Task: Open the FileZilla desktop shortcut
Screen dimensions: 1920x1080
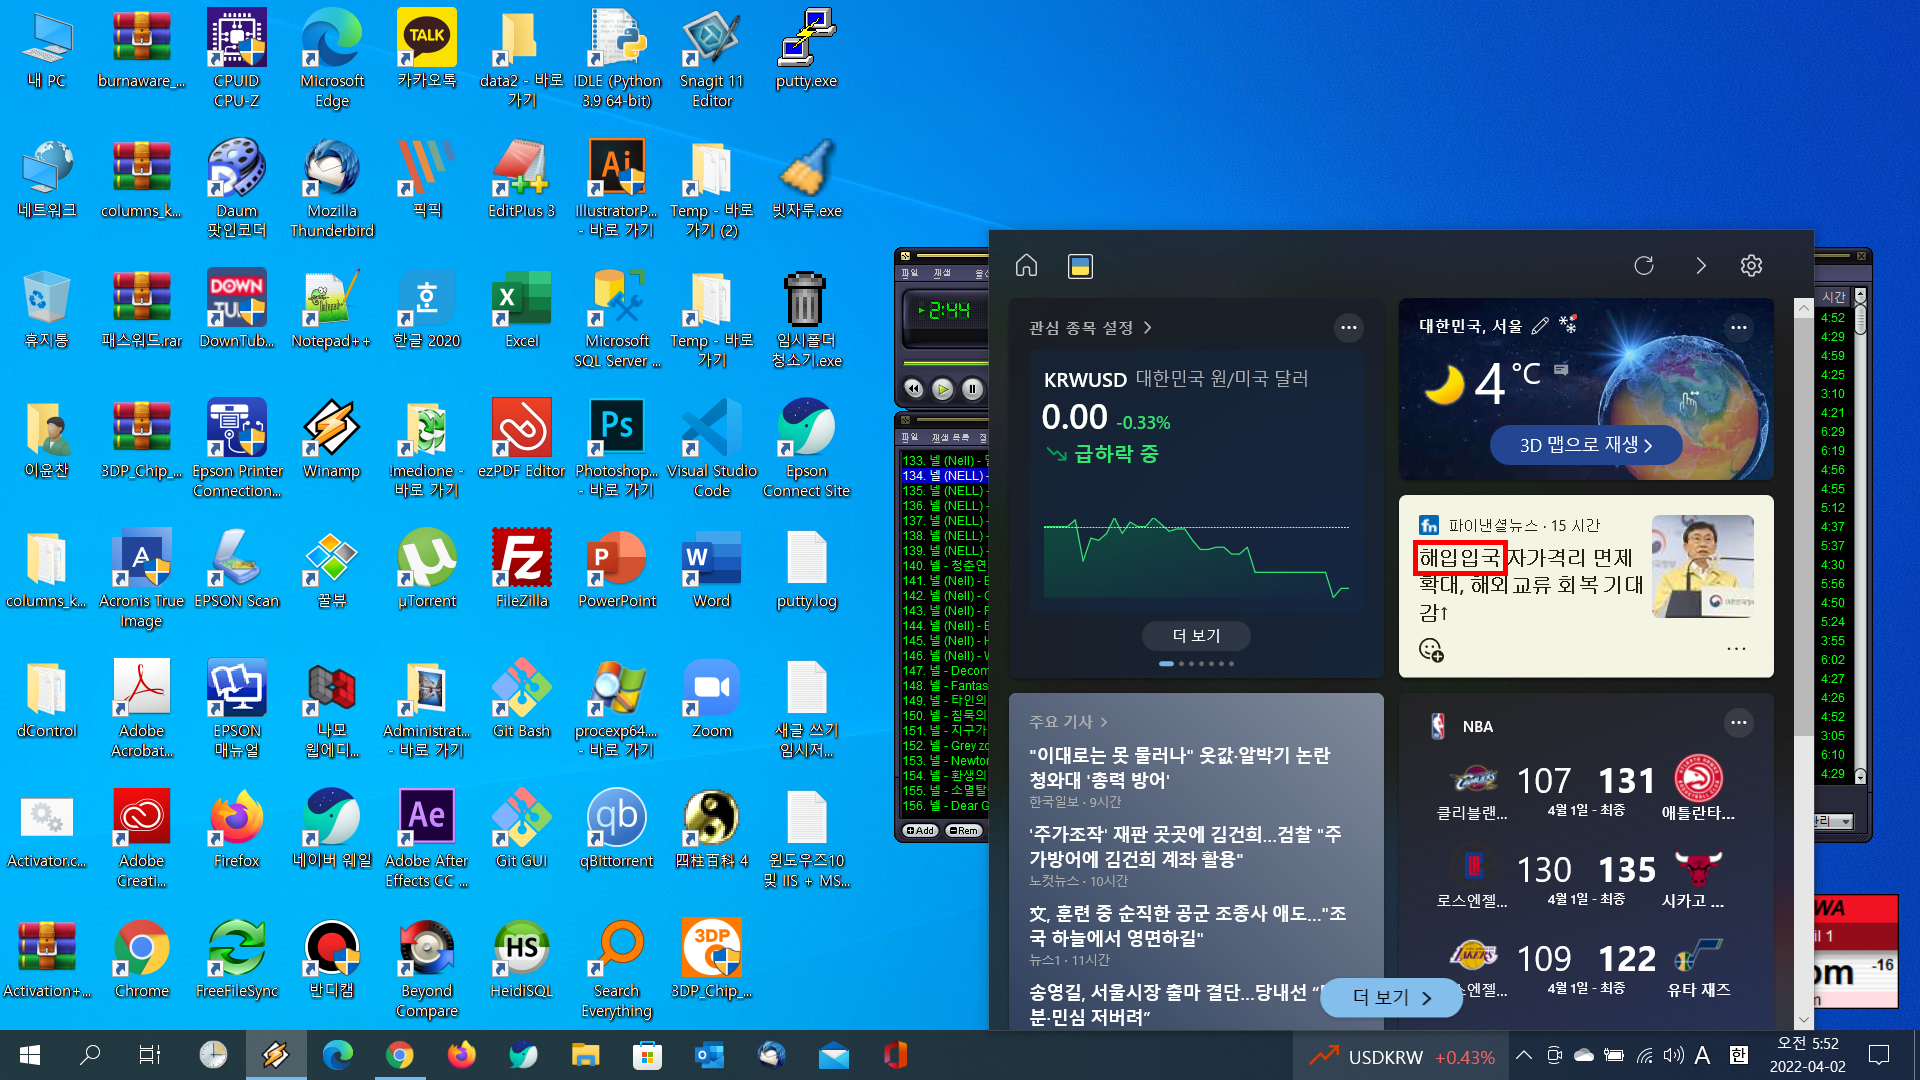Action: [521, 568]
